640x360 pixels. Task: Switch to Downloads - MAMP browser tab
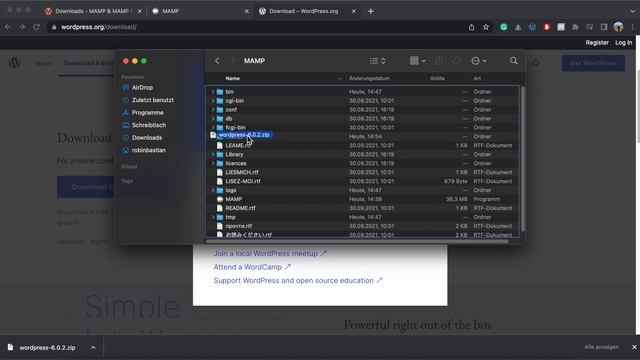[93, 11]
